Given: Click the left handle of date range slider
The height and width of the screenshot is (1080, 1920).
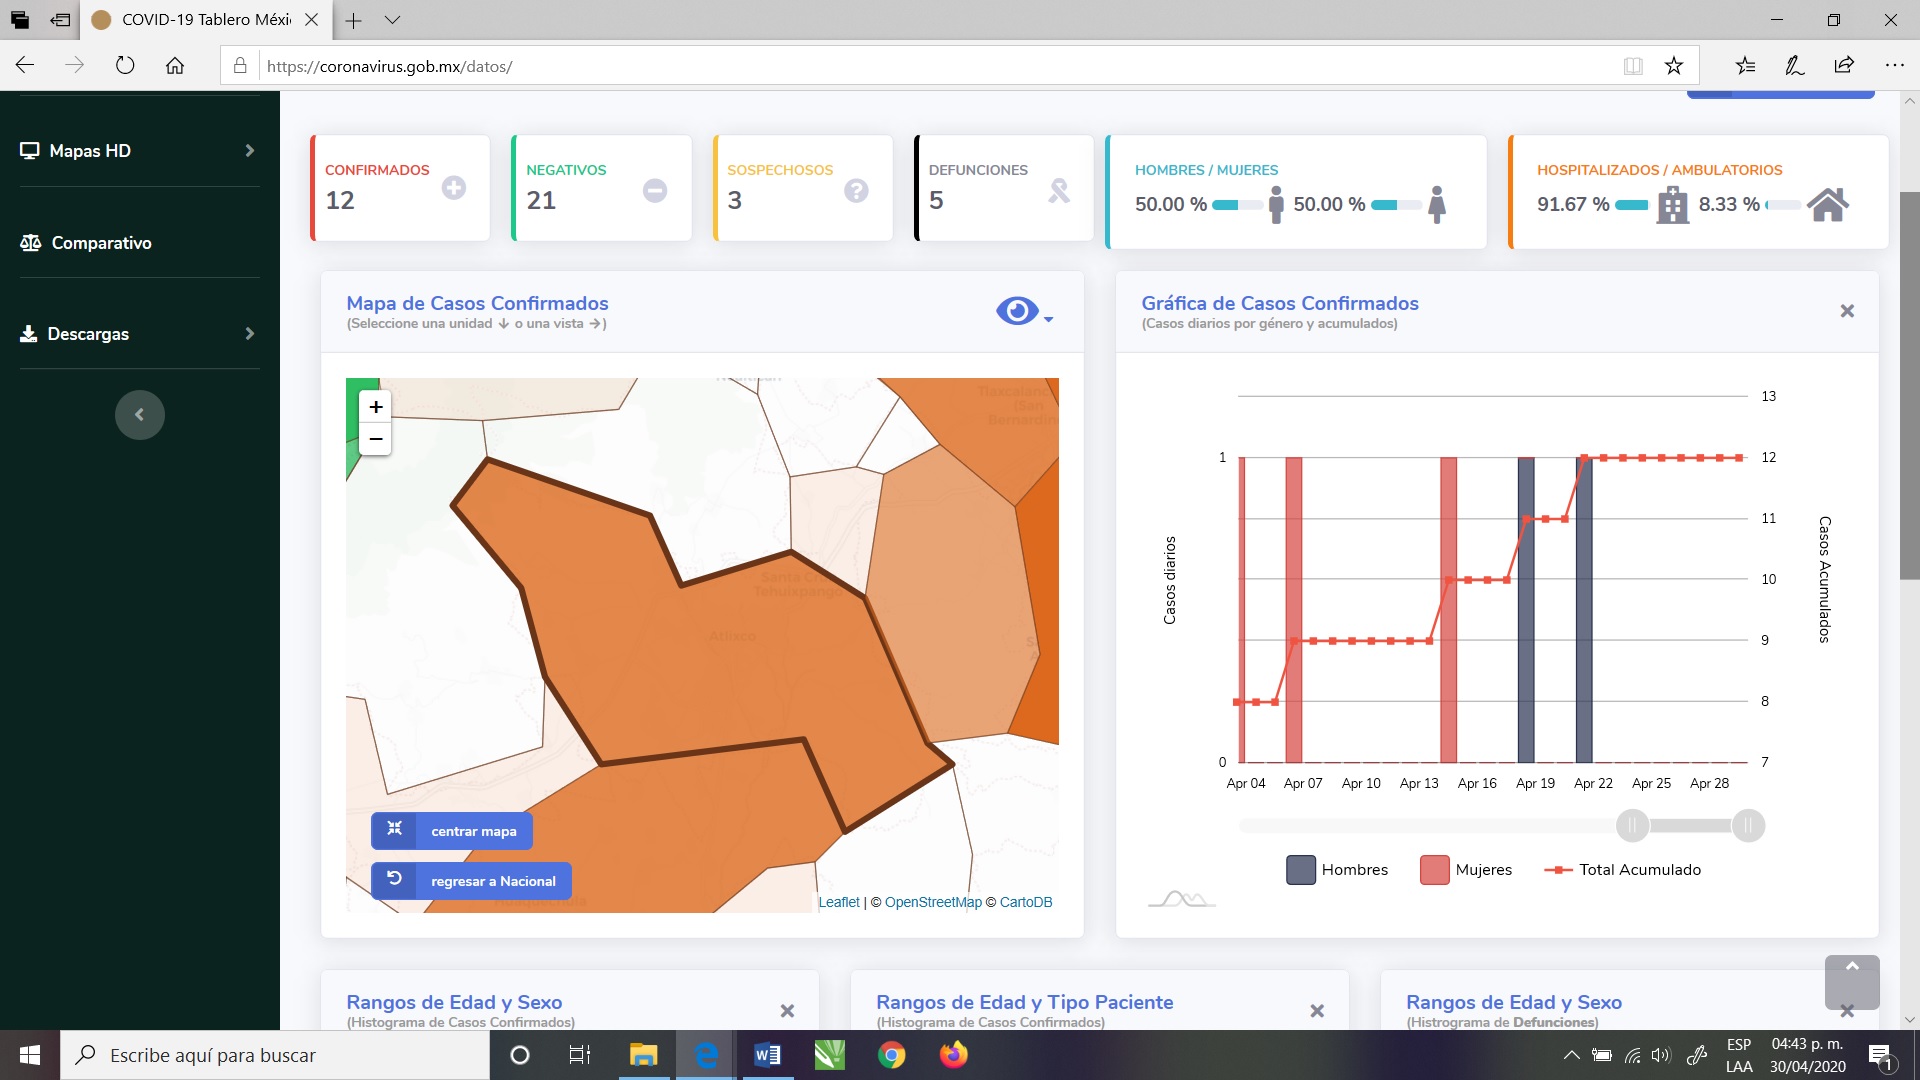Looking at the screenshot, I should pyautogui.click(x=1632, y=826).
